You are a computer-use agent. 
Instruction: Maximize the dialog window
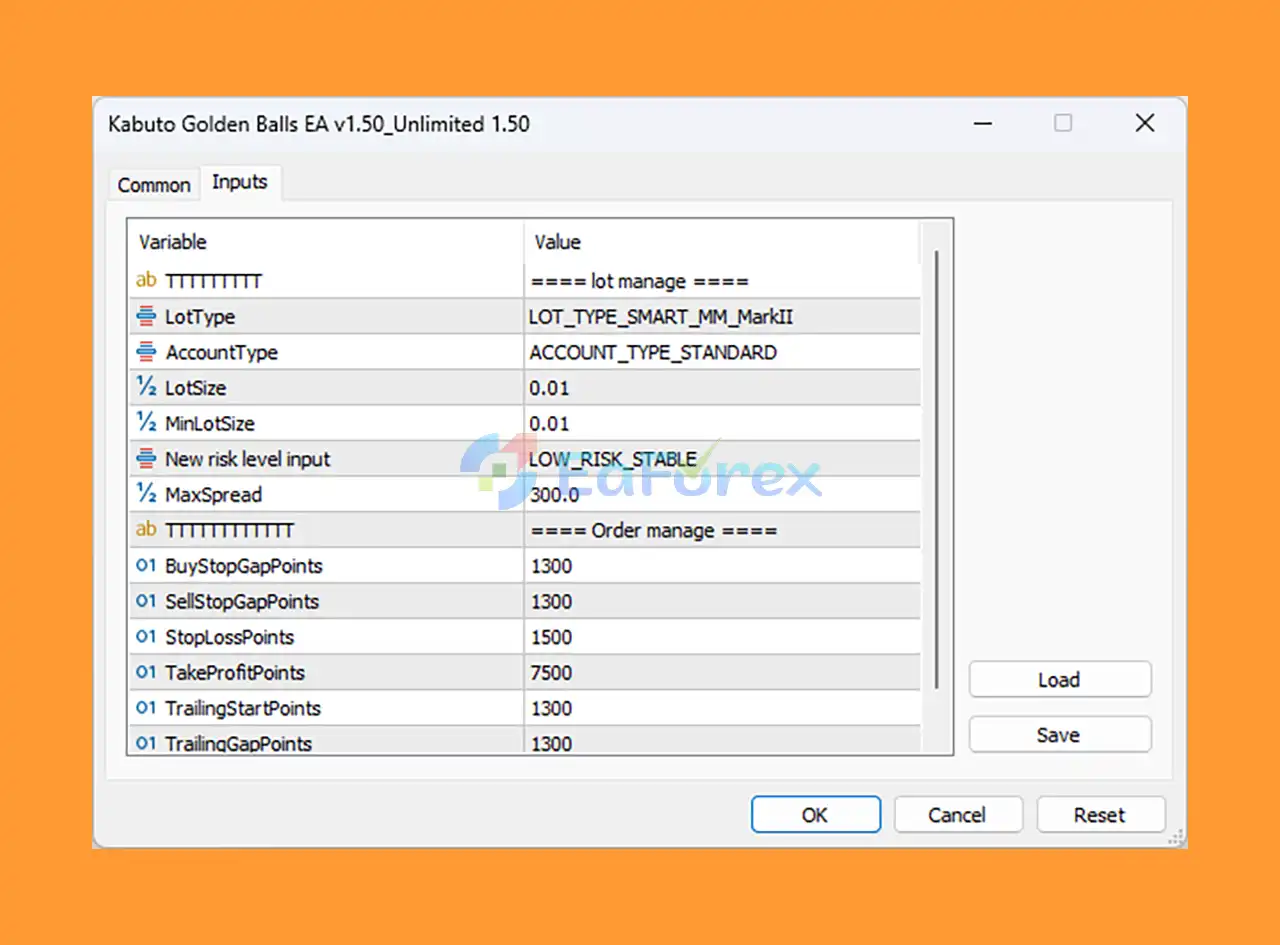coord(1063,123)
